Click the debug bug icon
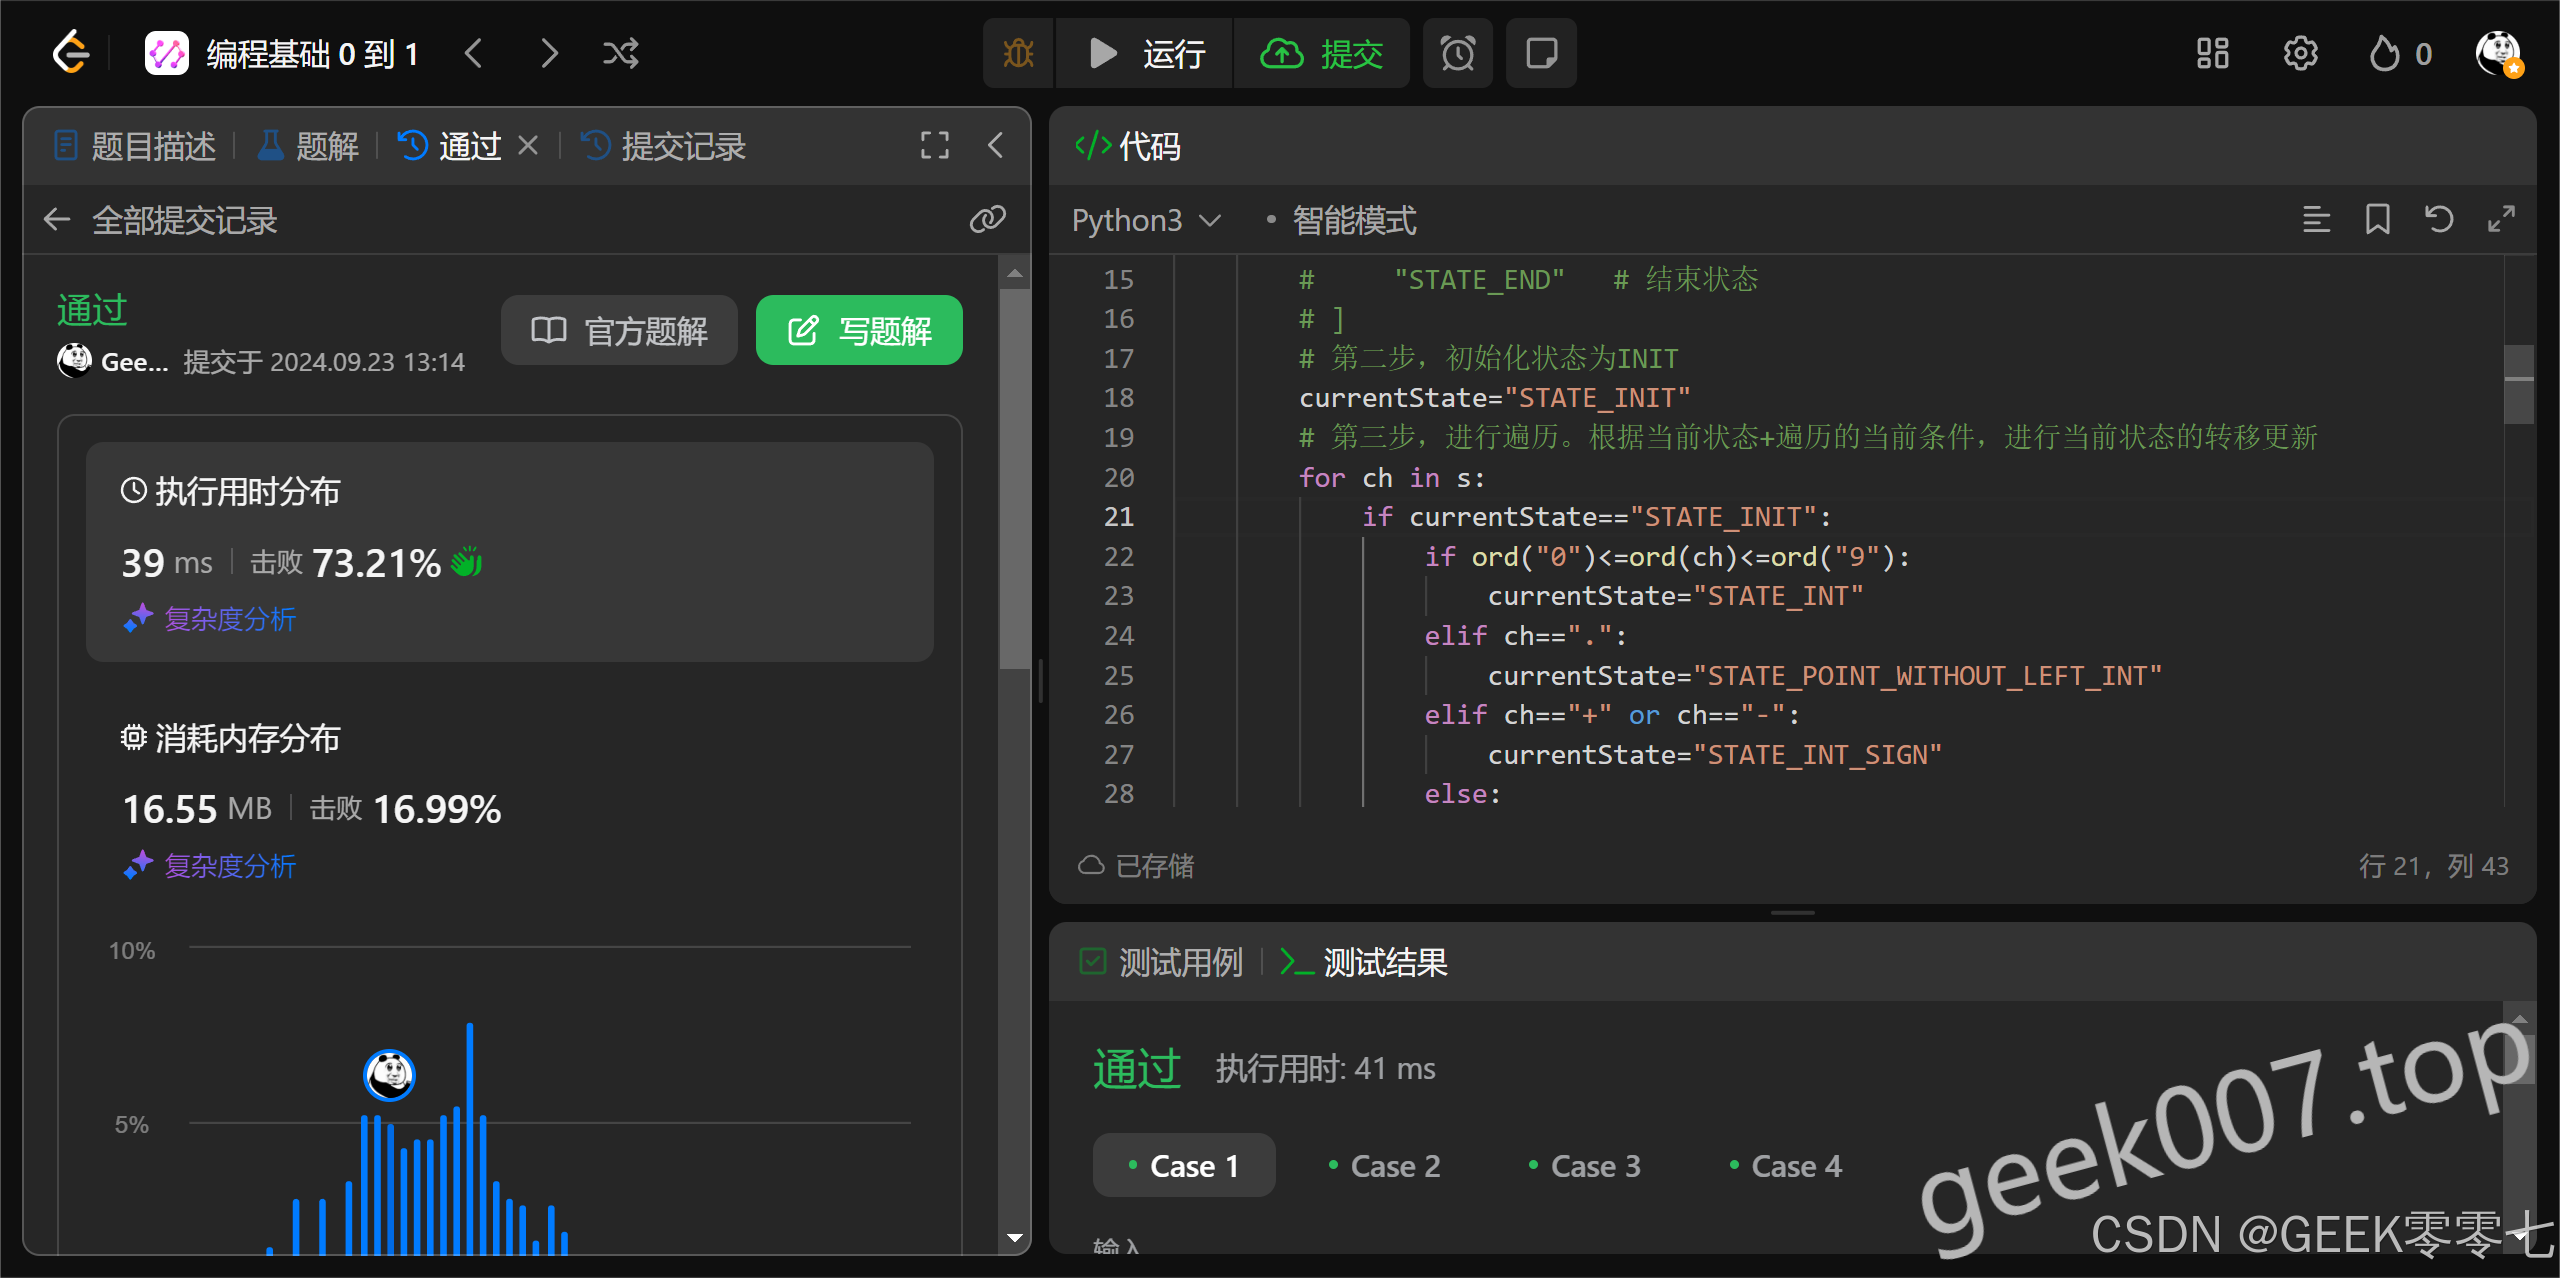The width and height of the screenshot is (2560, 1278). [x=1018, y=53]
